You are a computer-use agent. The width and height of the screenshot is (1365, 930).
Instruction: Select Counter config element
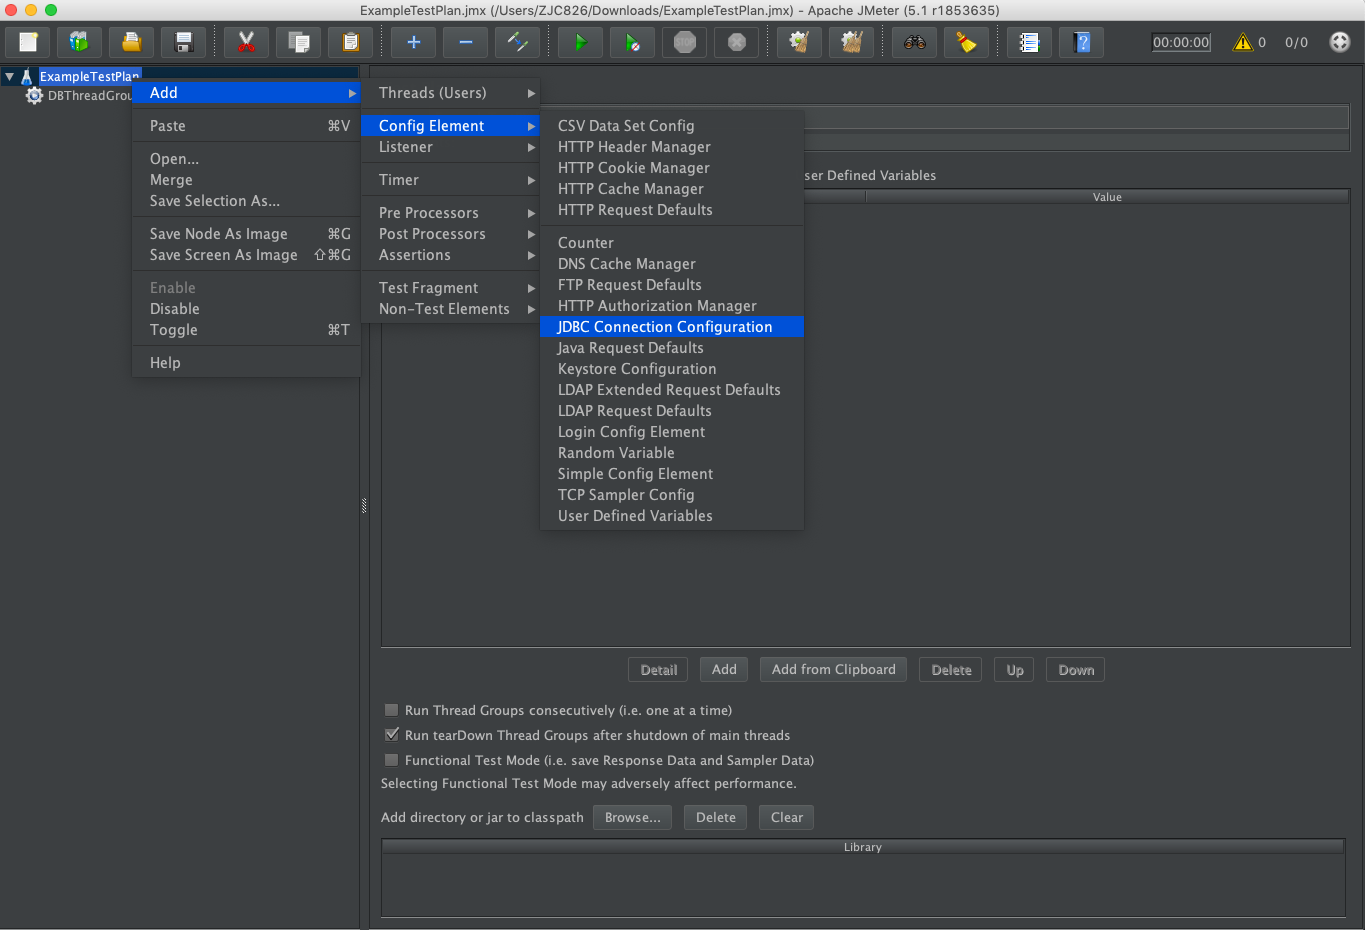click(x=672, y=243)
